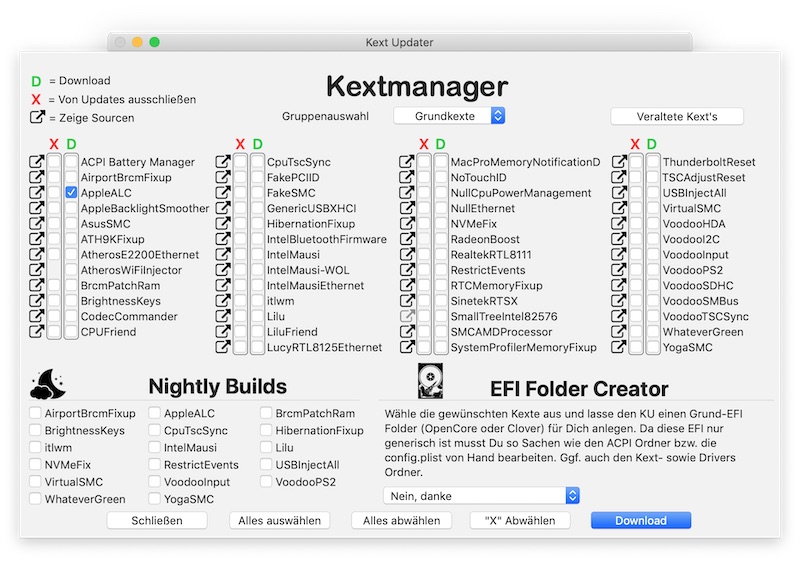Open the CodecCommander source link icon

pyautogui.click(x=36, y=316)
